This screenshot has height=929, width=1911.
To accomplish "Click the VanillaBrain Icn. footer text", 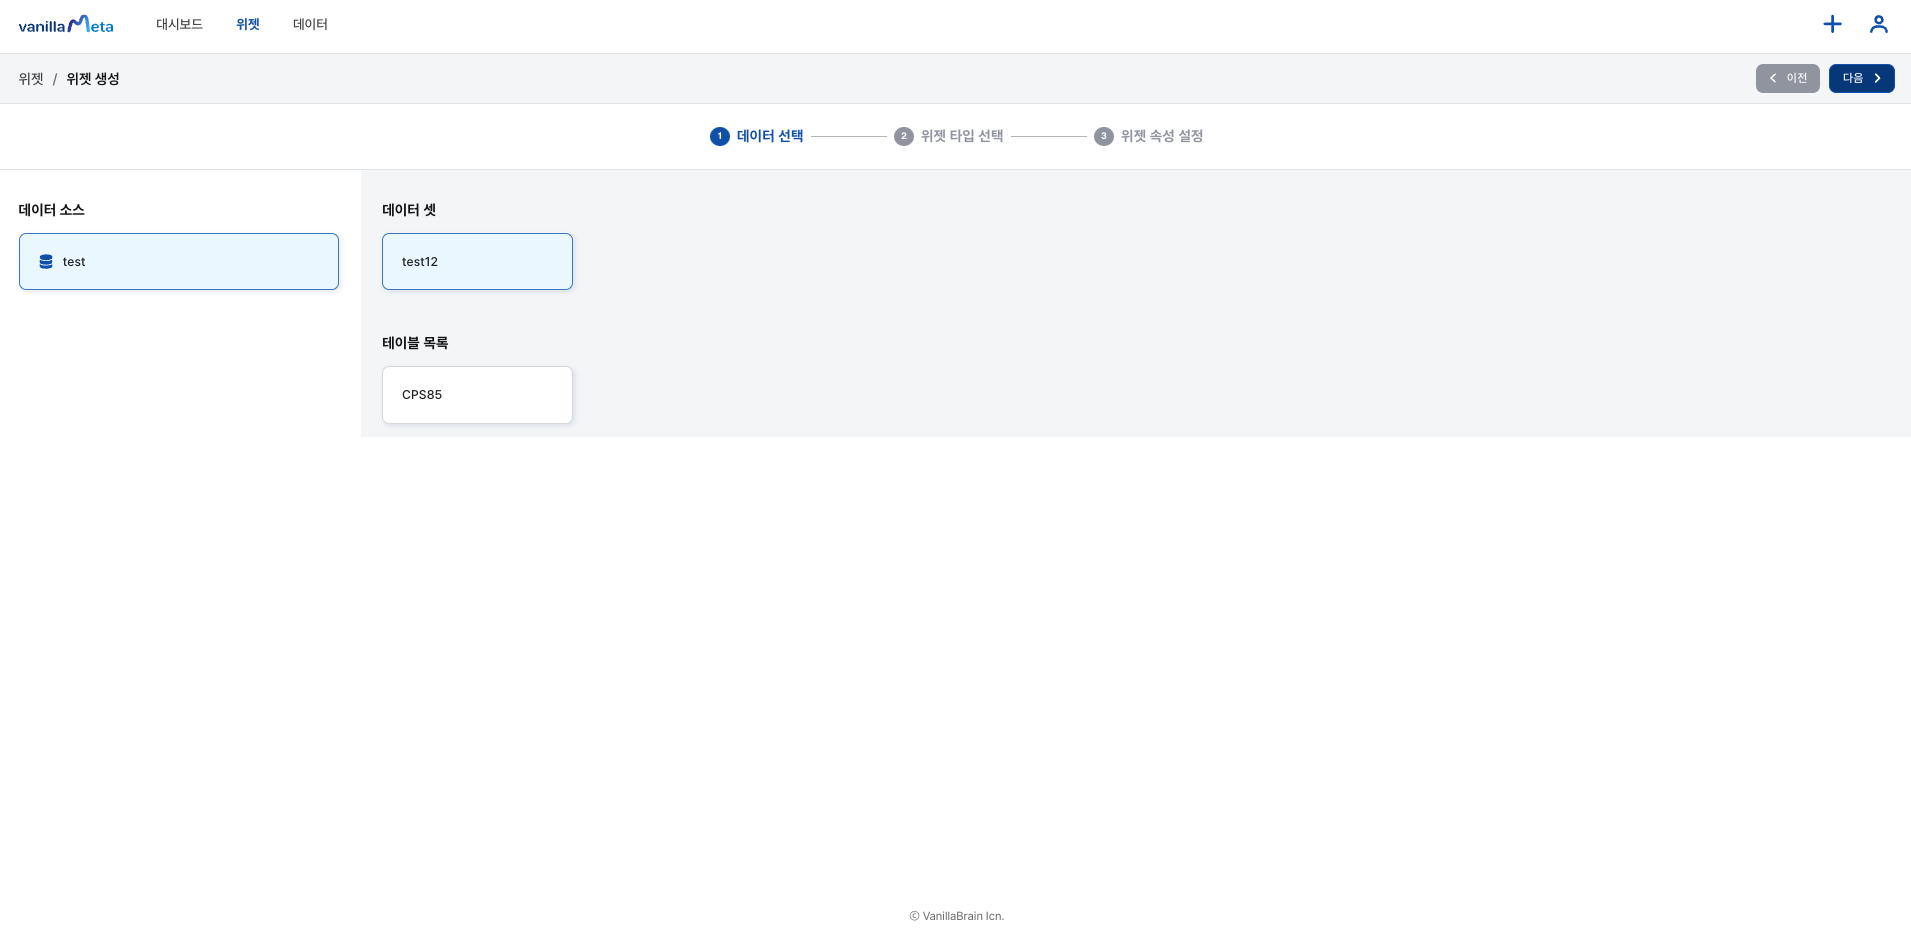I will tap(956, 916).
